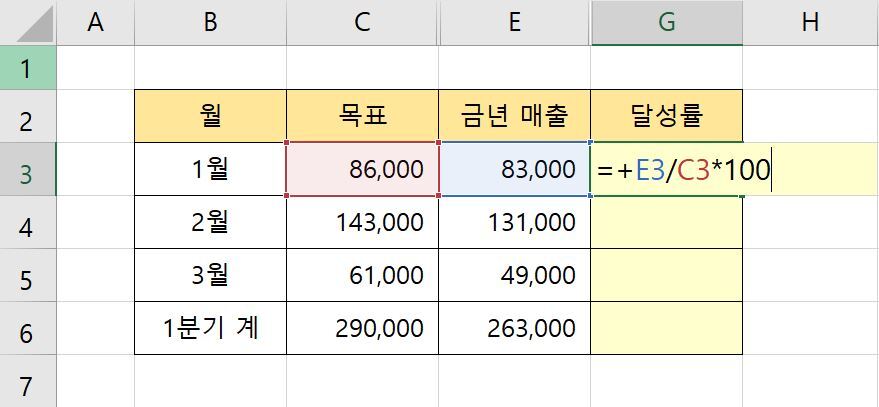Select row 1 header

click(x=28, y=67)
